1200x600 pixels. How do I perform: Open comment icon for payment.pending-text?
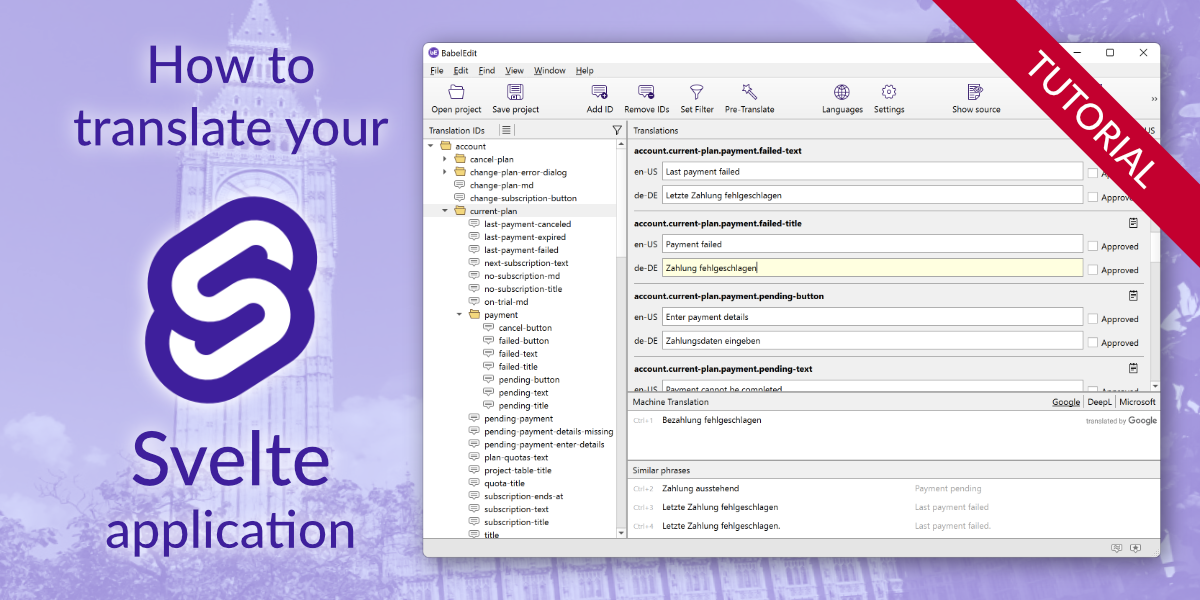pos(1133,369)
